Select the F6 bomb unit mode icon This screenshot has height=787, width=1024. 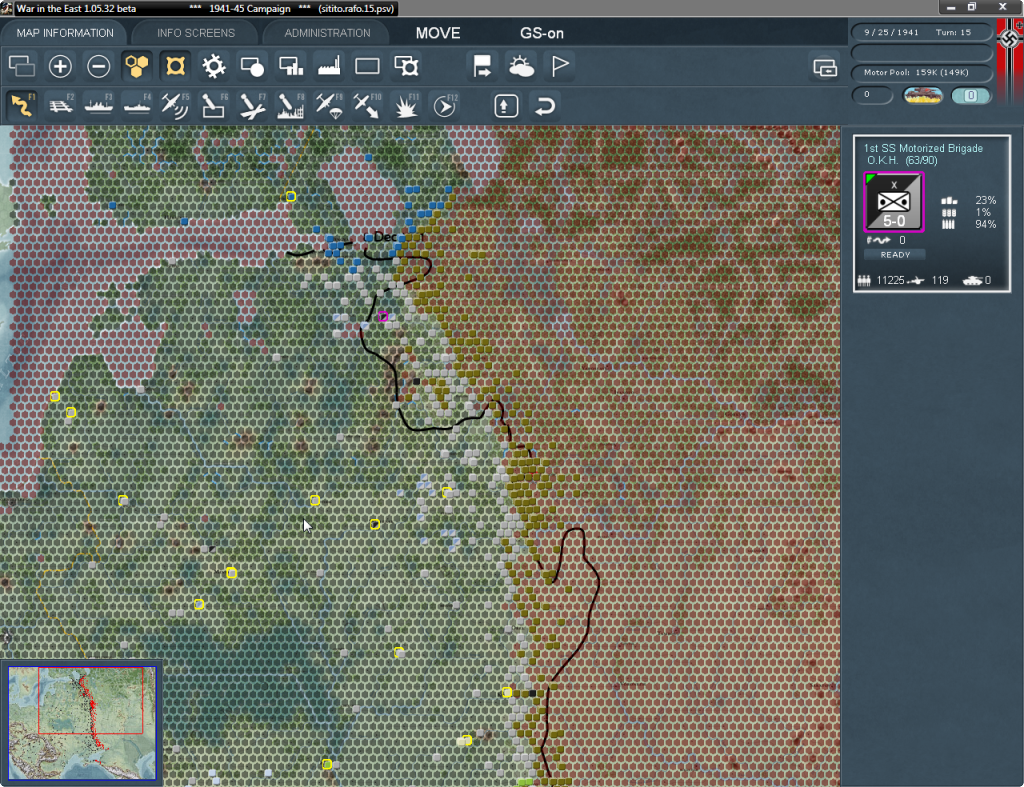pyautogui.click(x=214, y=106)
